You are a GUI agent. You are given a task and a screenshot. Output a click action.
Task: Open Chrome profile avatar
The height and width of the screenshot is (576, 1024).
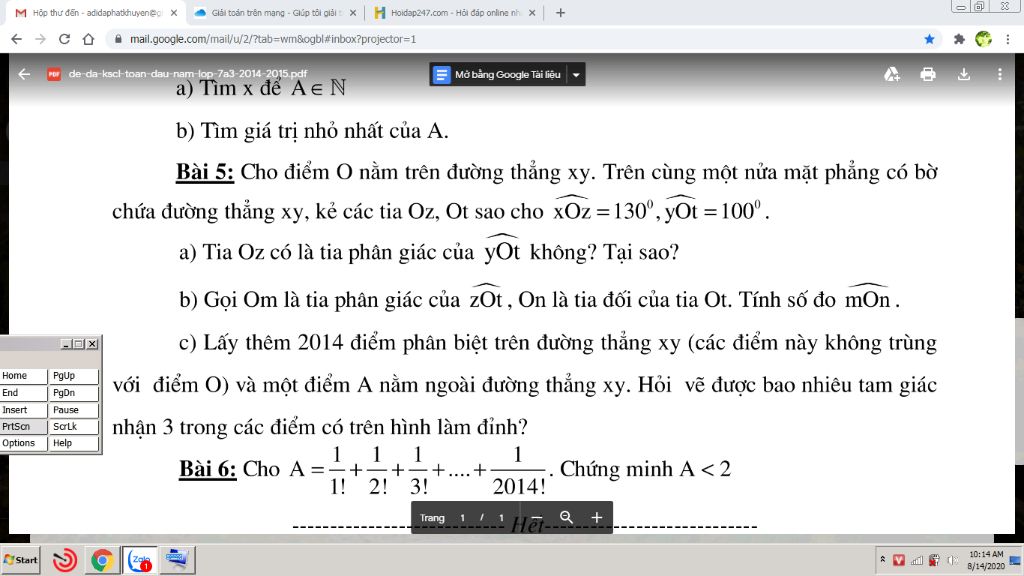click(984, 39)
